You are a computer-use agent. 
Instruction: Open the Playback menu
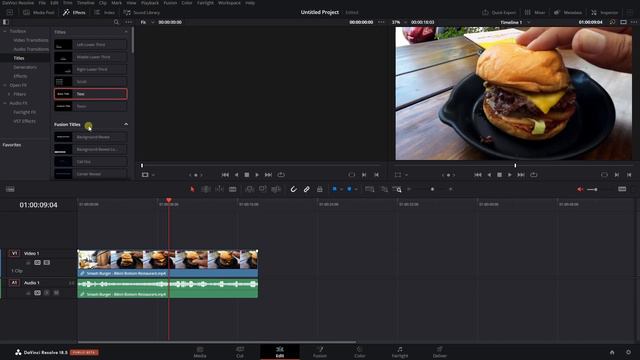[x=150, y=3]
